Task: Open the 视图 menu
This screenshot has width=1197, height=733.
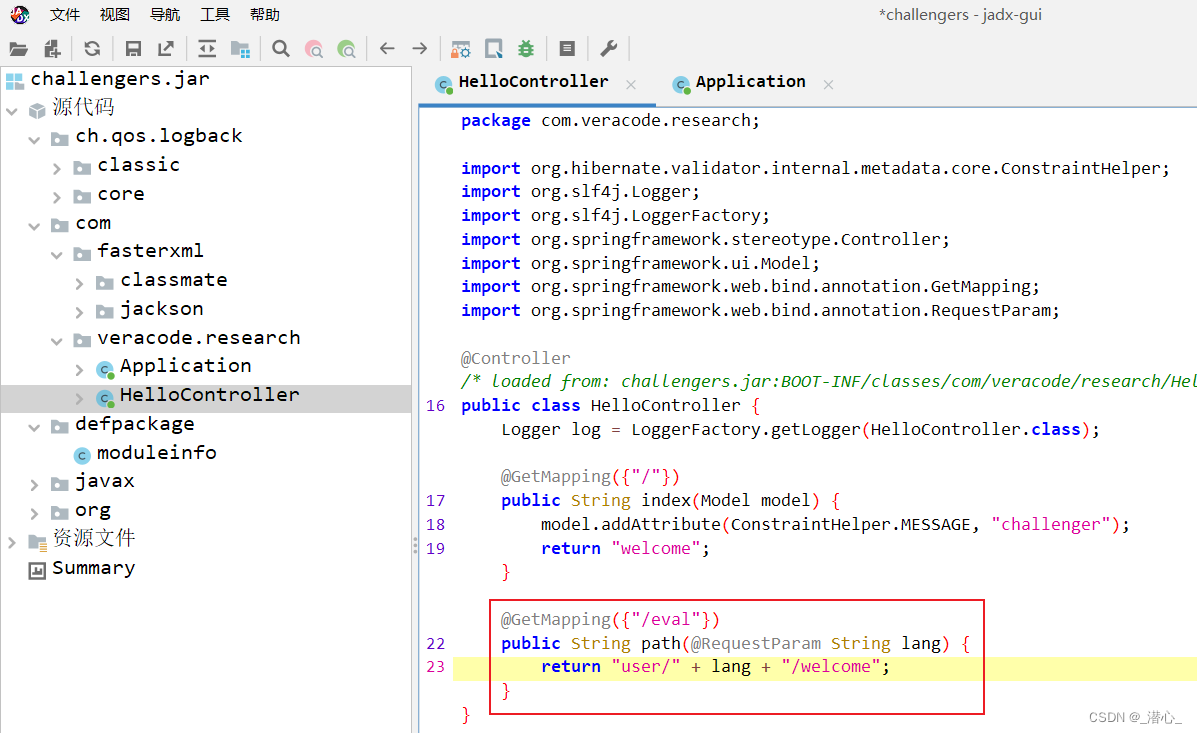Action: (x=115, y=15)
